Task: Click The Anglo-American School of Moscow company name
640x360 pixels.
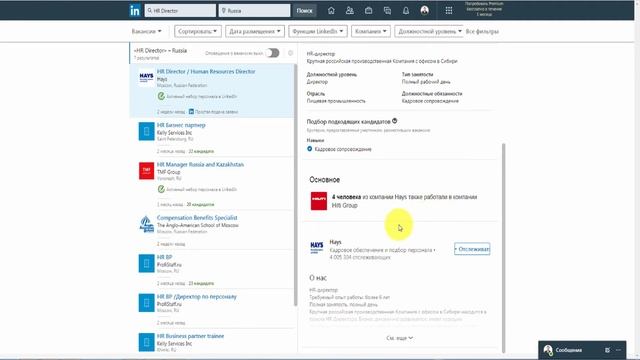Action: pyautogui.click(x=198, y=225)
